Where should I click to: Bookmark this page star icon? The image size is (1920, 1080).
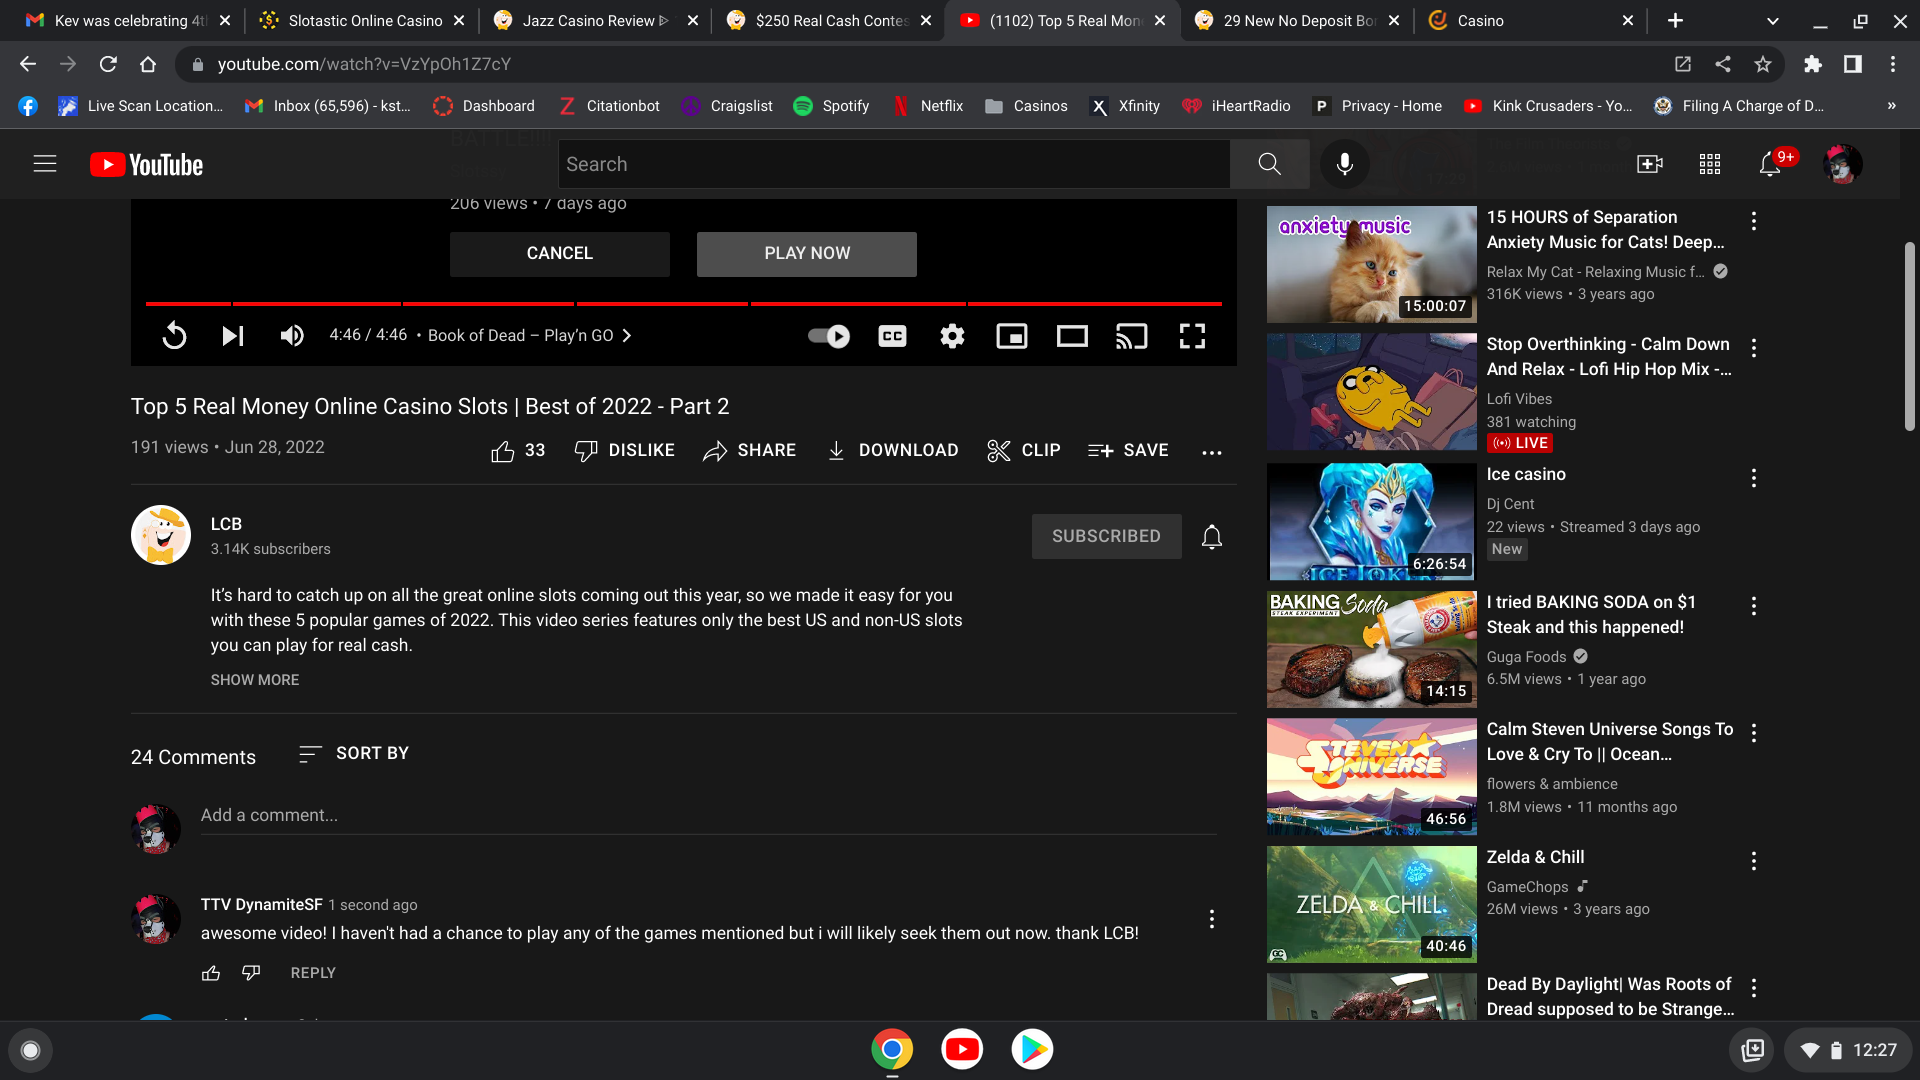pyautogui.click(x=1763, y=64)
